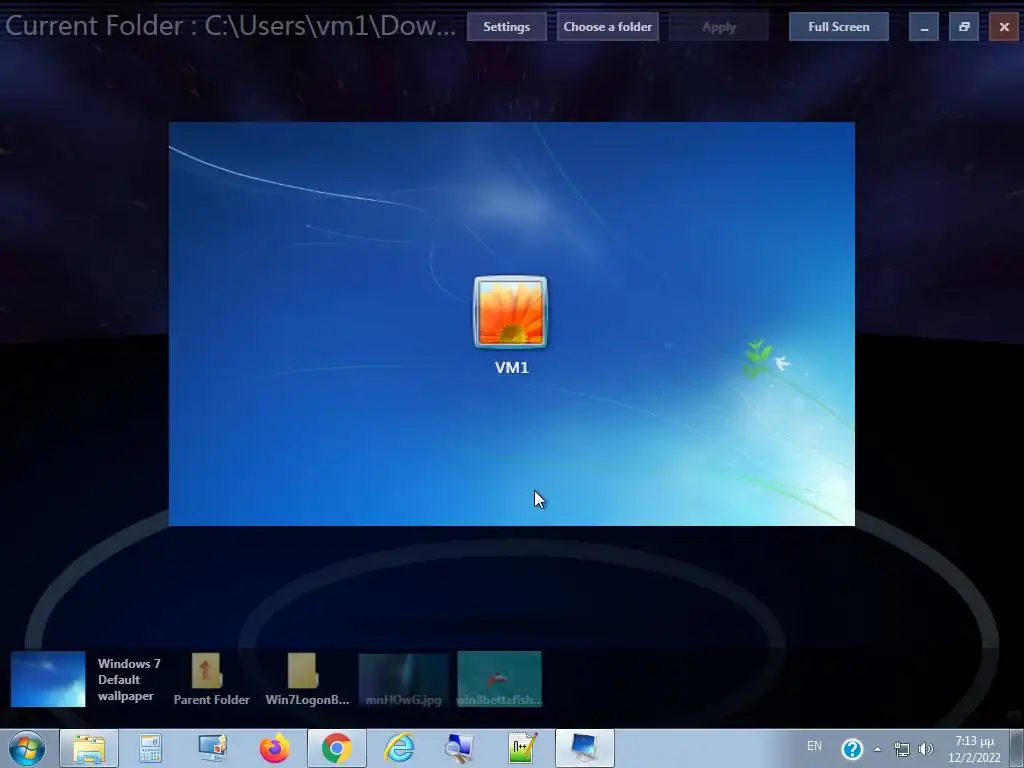
Task: Click the VM1 username label
Action: pyautogui.click(x=511, y=368)
